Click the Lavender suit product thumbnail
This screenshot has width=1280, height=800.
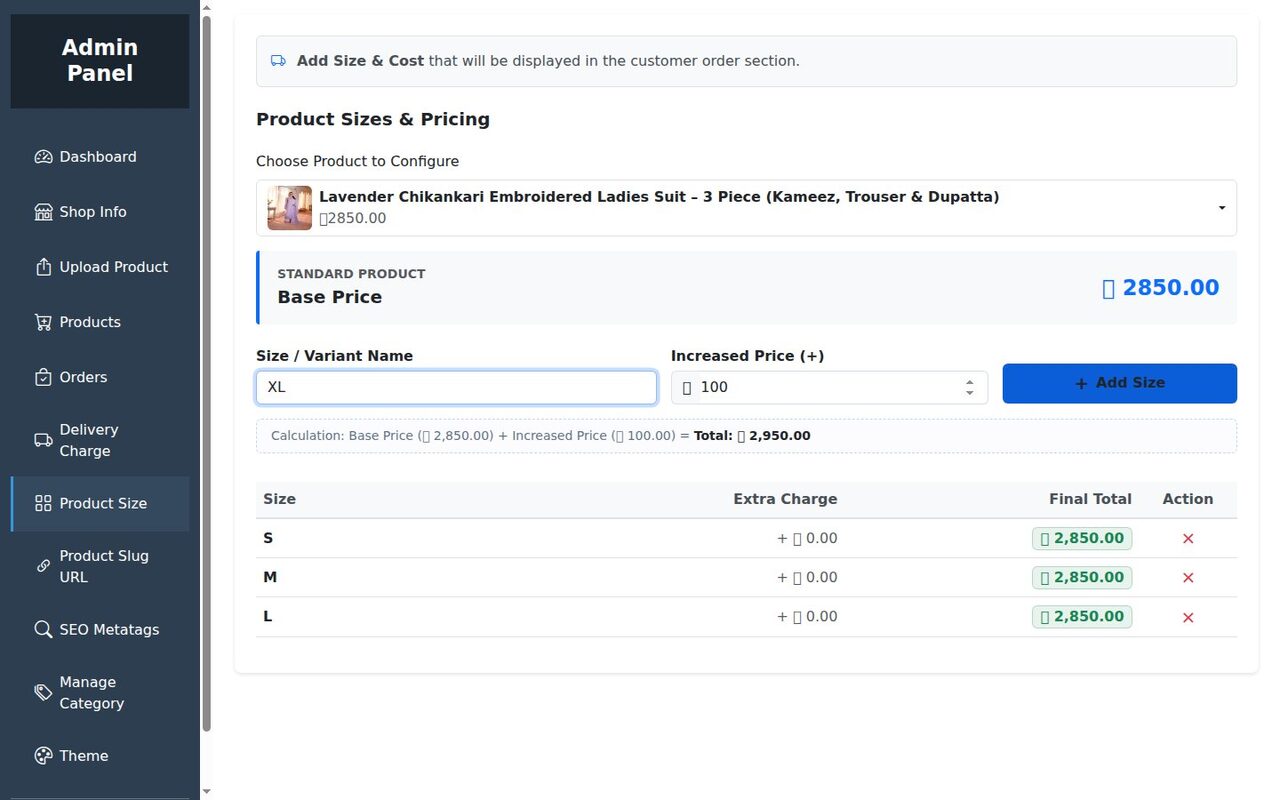tap(289, 208)
